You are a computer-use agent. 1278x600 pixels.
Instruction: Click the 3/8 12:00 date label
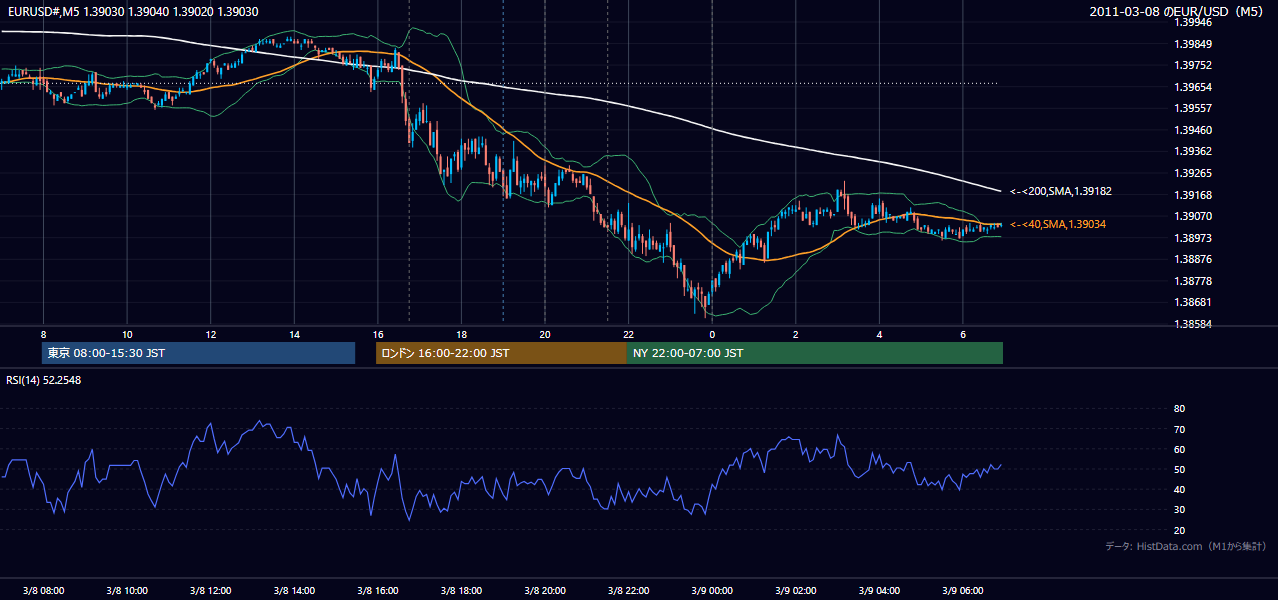[210, 590]
